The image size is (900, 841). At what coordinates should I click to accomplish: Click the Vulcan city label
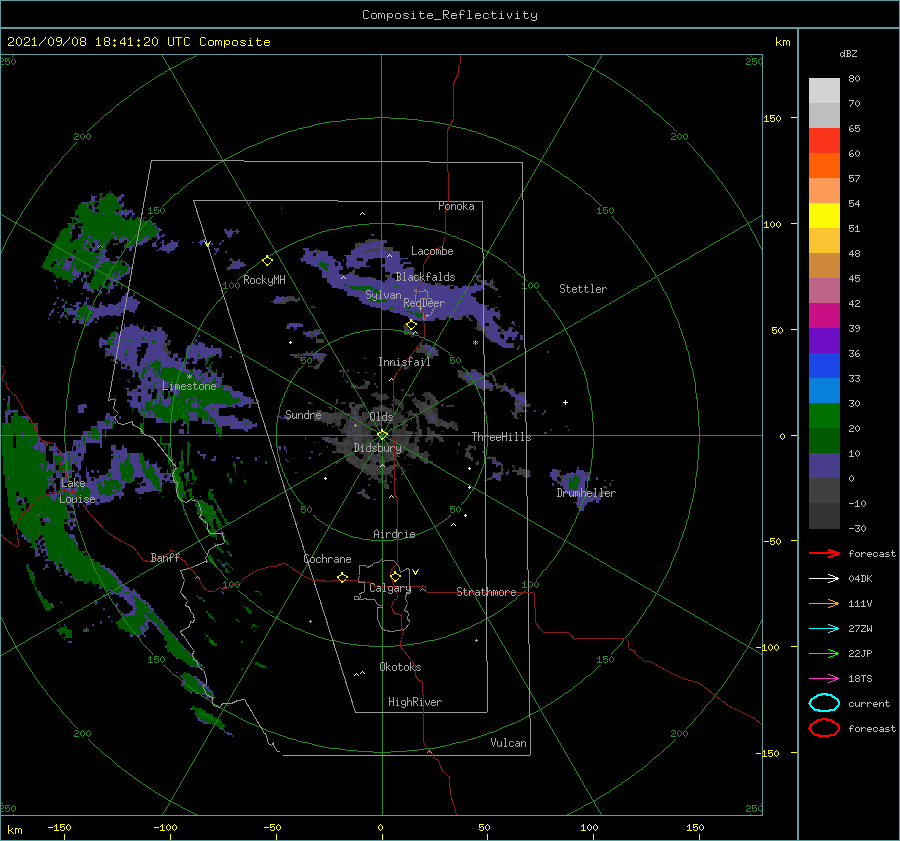coord(509,743)
